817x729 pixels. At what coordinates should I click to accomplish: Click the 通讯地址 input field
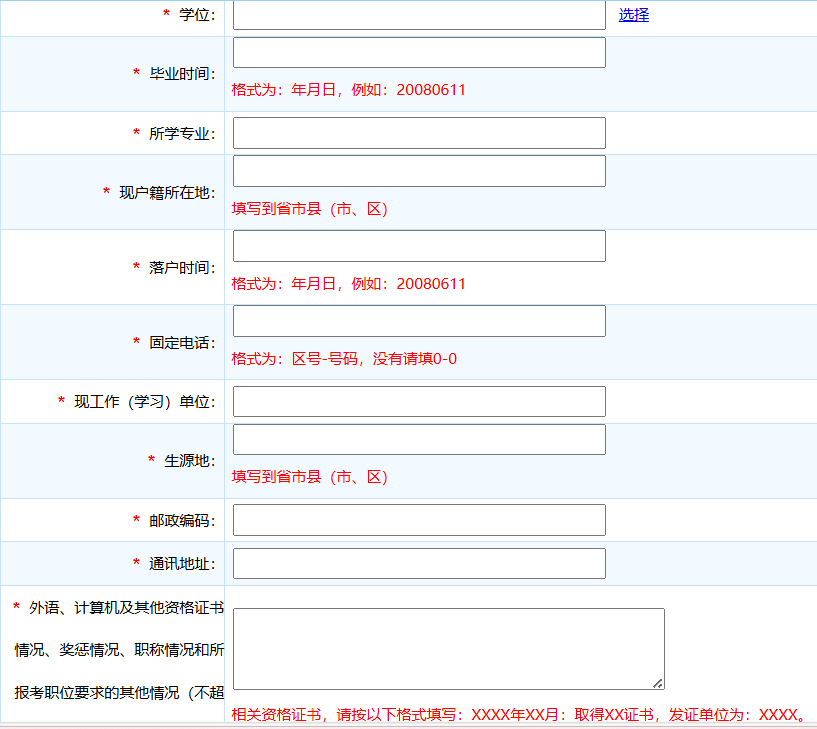click(x=419, y=563)
